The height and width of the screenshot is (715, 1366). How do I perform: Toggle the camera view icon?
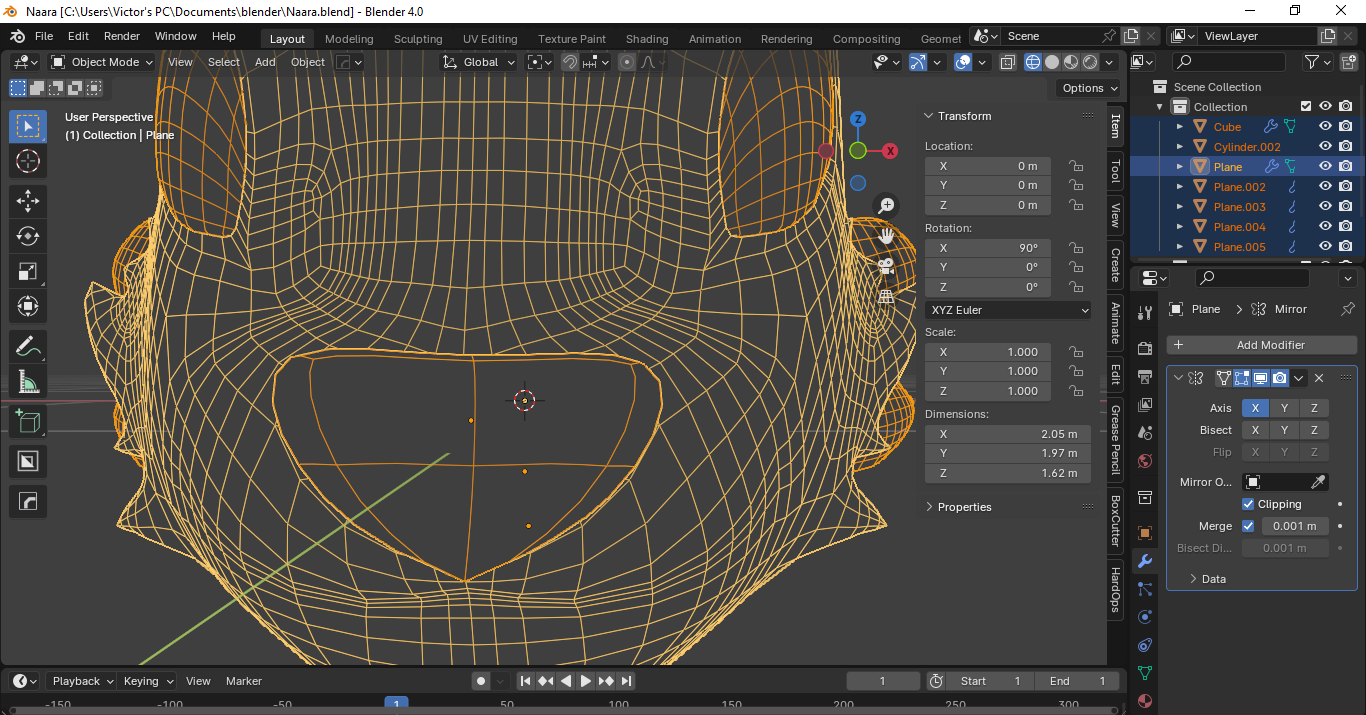click(x=886, y=266)
